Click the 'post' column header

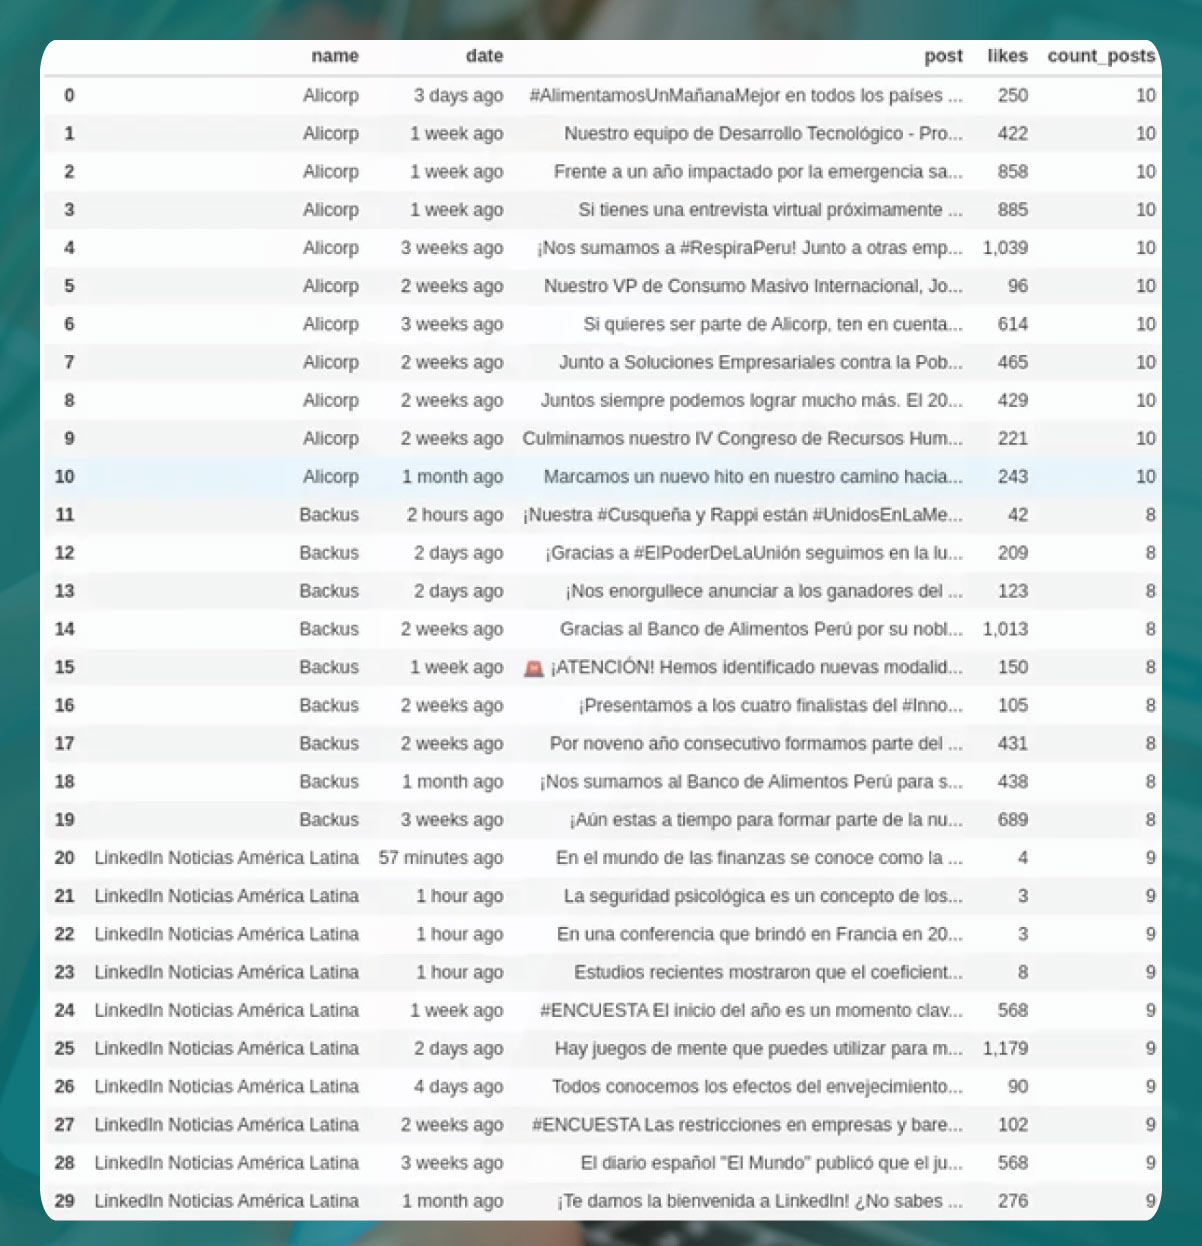tap(943, 56)
